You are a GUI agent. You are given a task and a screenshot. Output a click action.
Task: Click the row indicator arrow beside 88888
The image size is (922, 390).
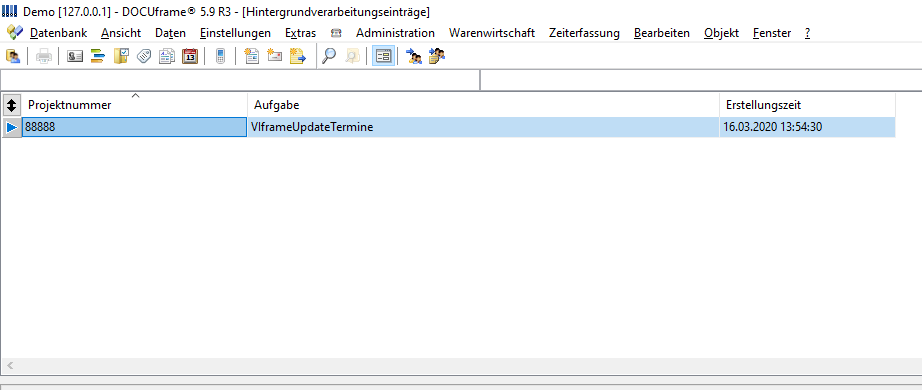(12, 127)
